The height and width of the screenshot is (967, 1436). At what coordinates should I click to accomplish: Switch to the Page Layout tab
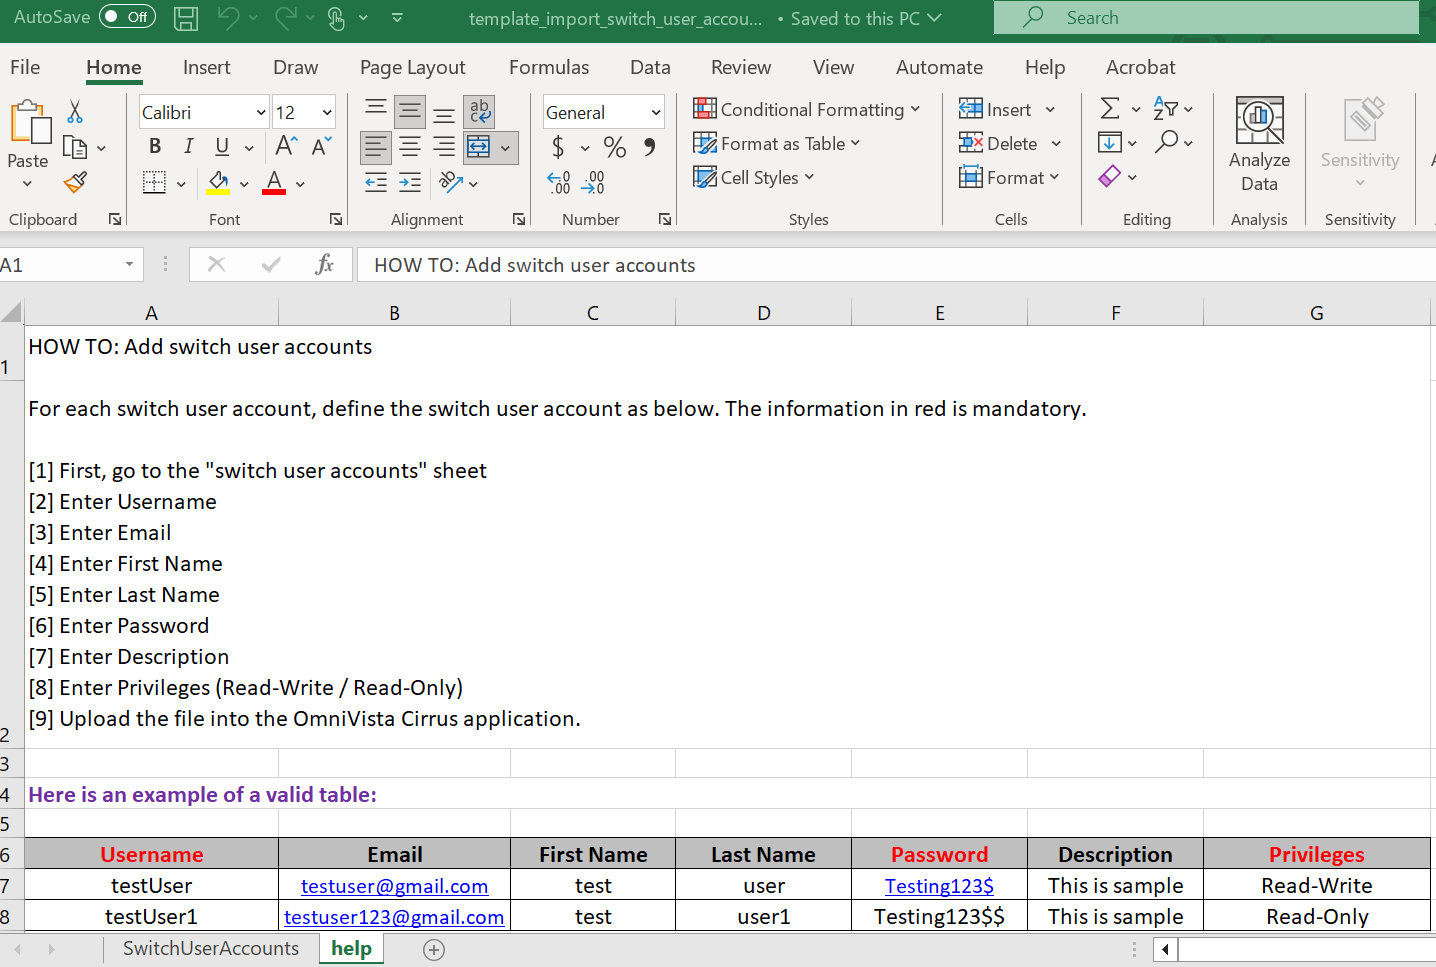(x=412, y=67)
